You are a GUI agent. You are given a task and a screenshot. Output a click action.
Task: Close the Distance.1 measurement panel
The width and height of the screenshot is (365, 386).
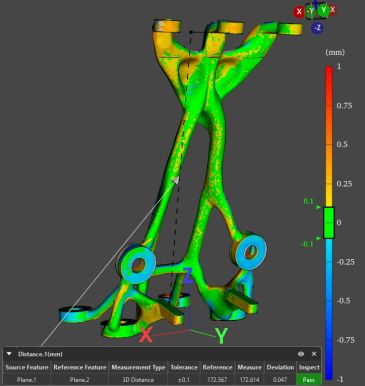pos(314,354)
